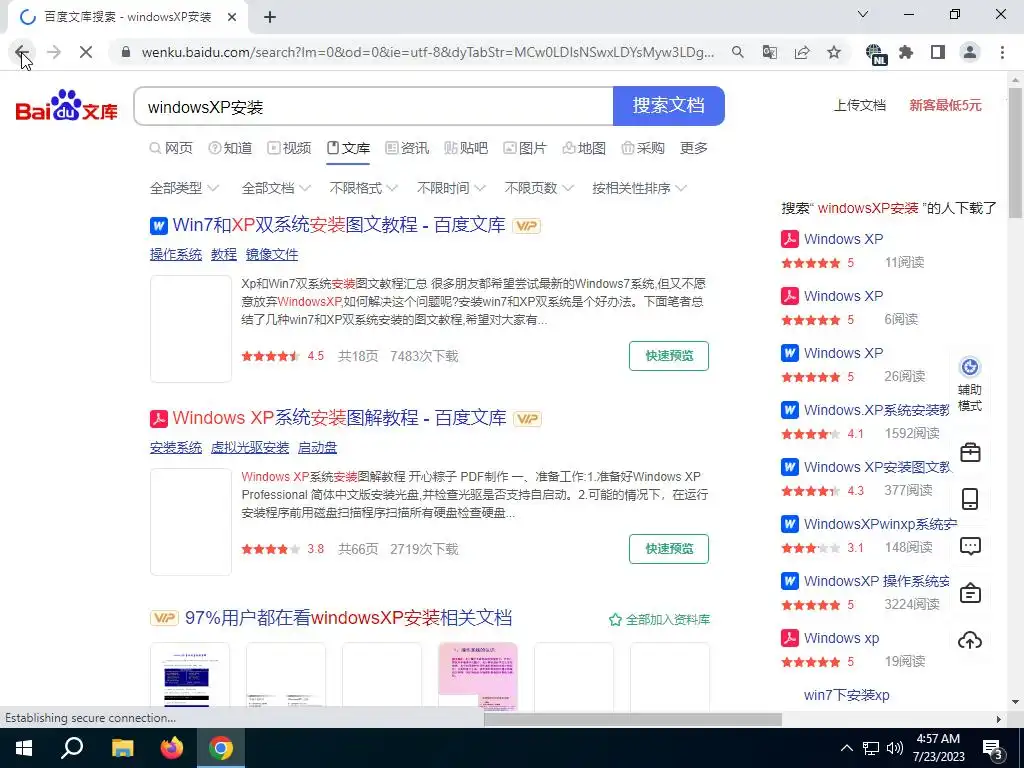Open the Extensions puzzle icon
1024x768 pixels.
[906, 52]
